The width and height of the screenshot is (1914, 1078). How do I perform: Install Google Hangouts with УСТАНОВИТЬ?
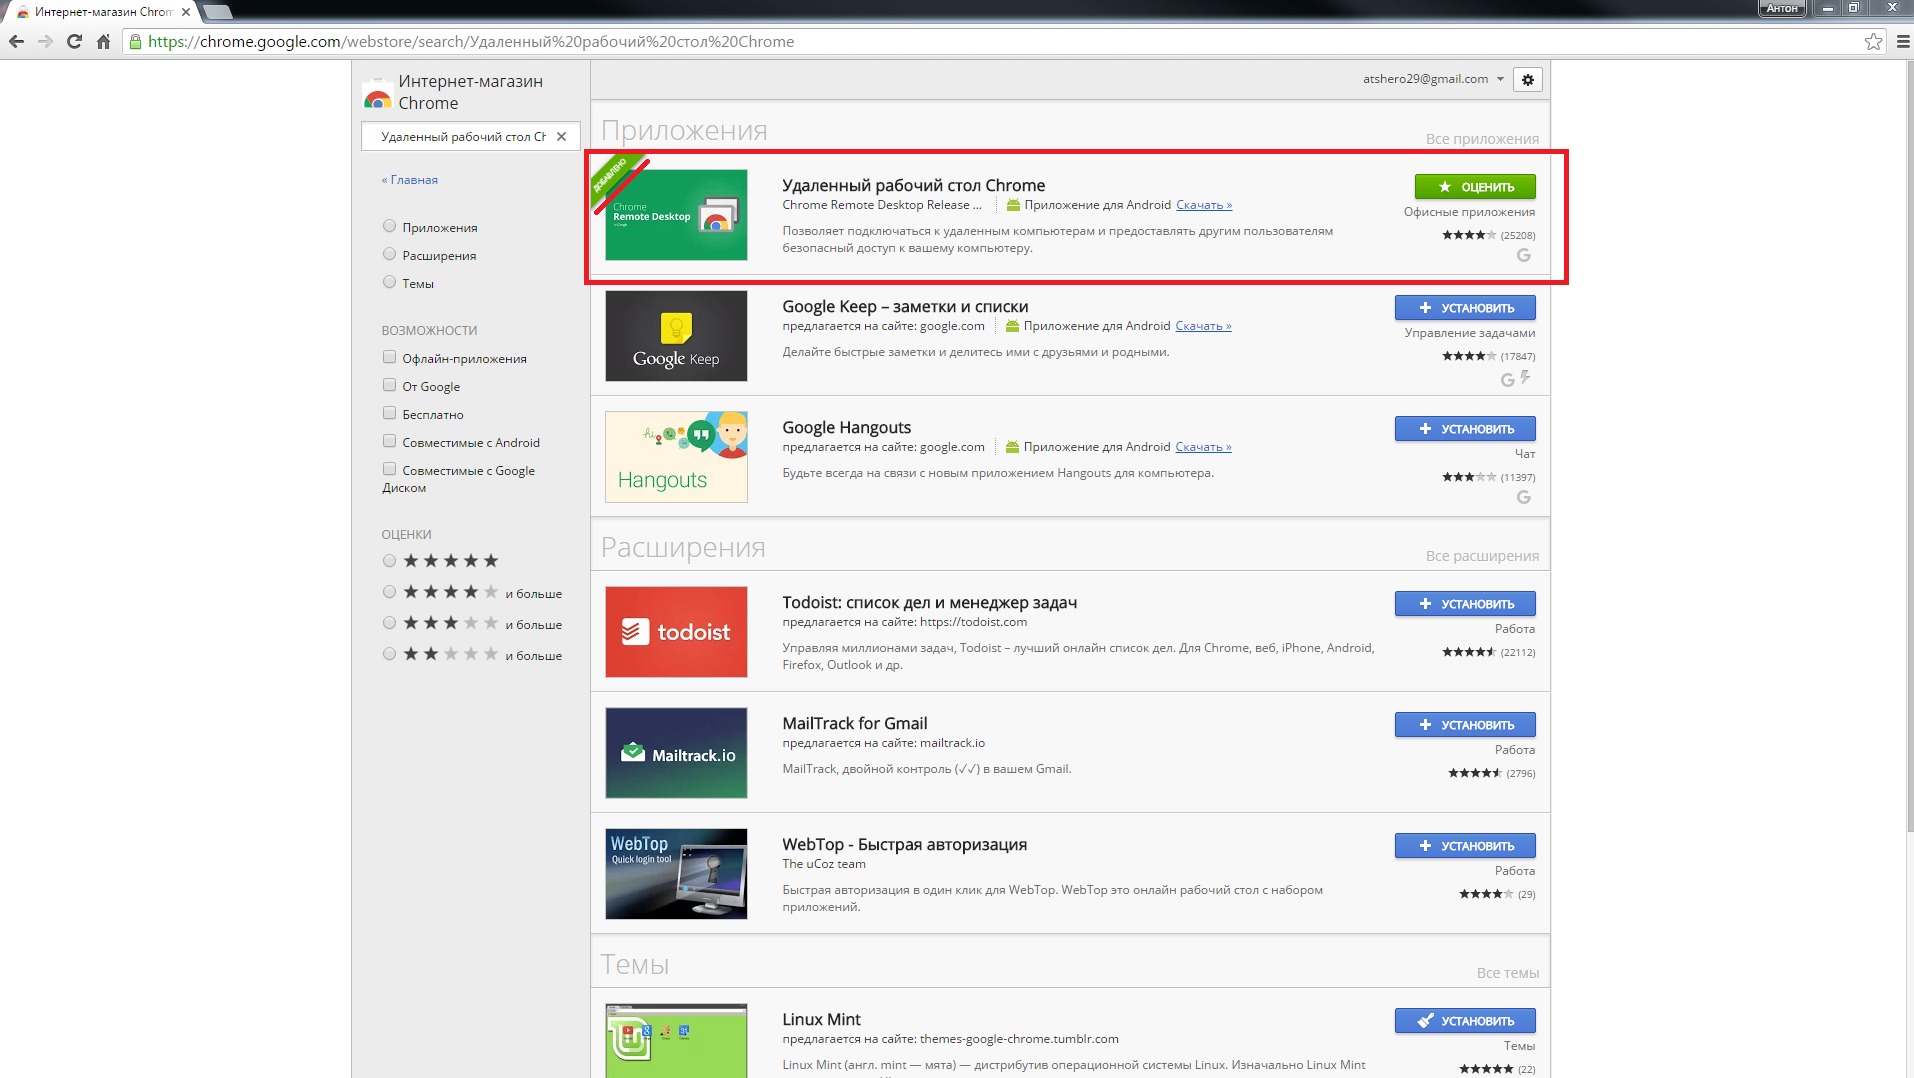tap(1465, 429)
